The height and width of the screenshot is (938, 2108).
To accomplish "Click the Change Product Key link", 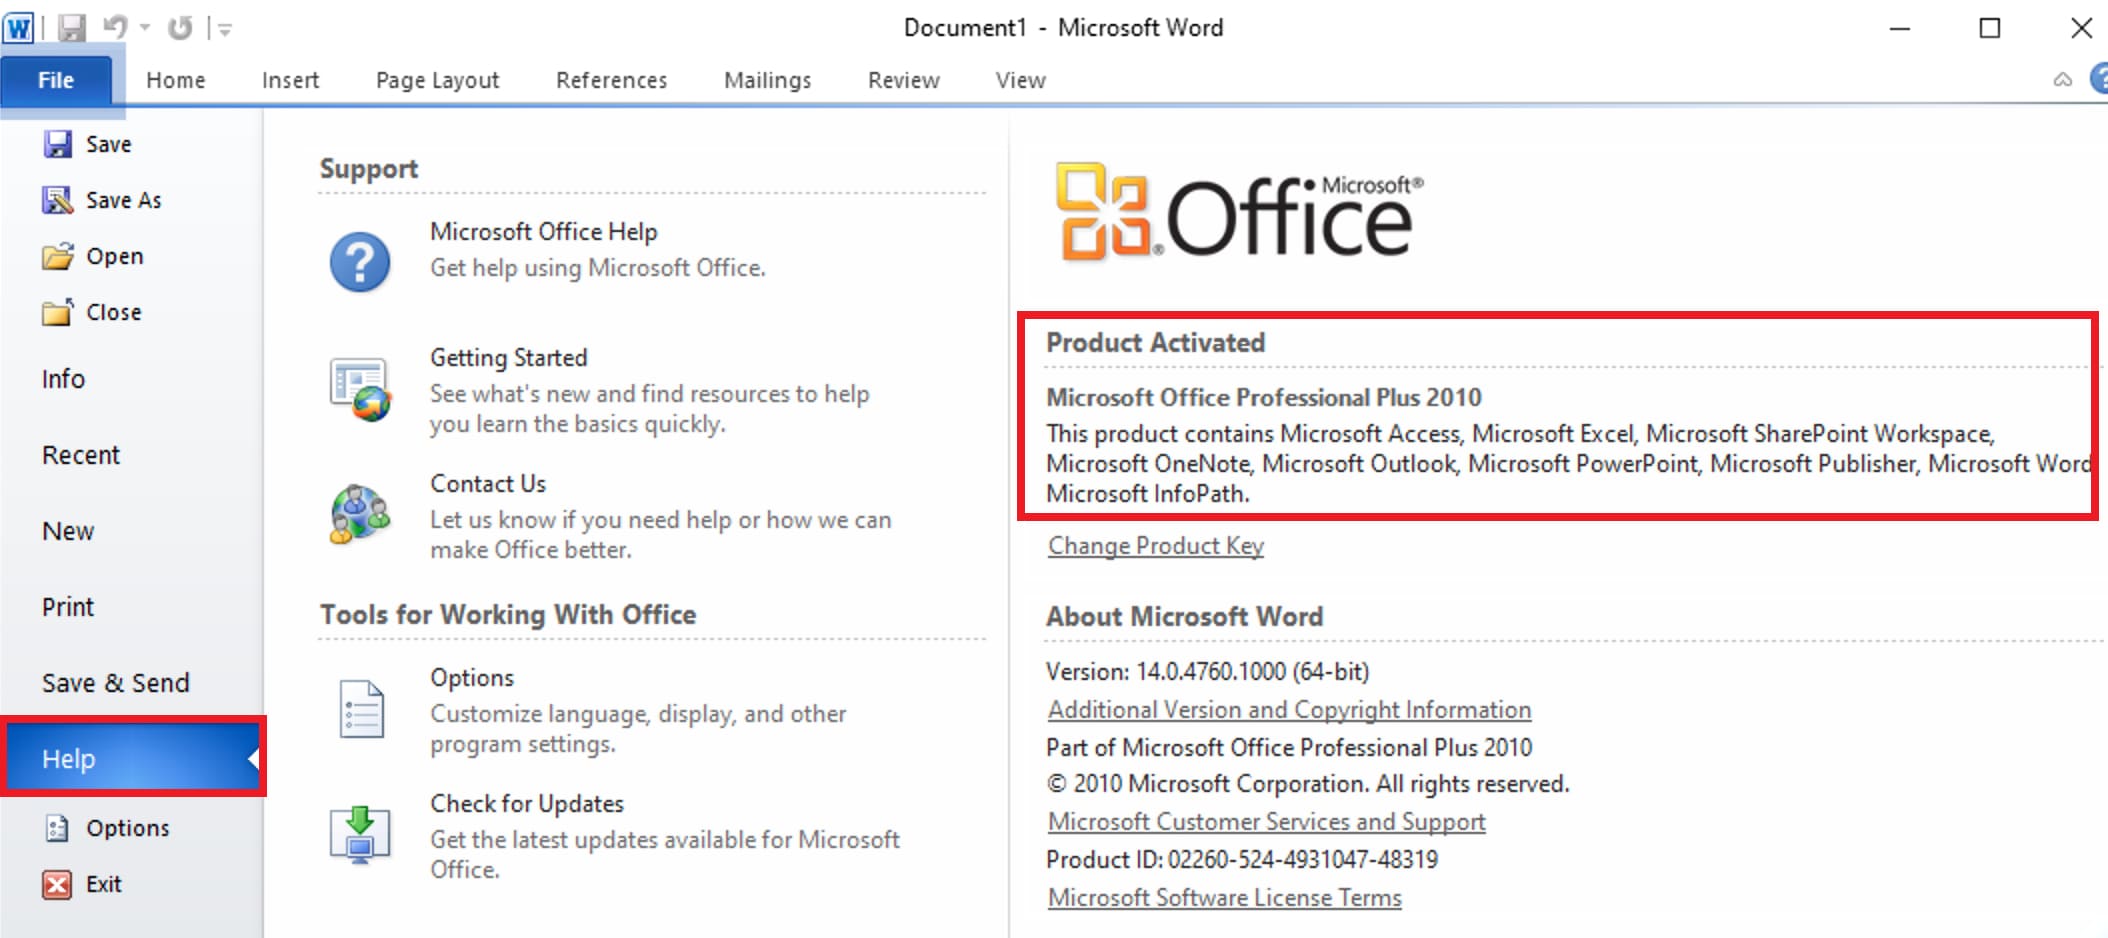I will pos(1155,545).
